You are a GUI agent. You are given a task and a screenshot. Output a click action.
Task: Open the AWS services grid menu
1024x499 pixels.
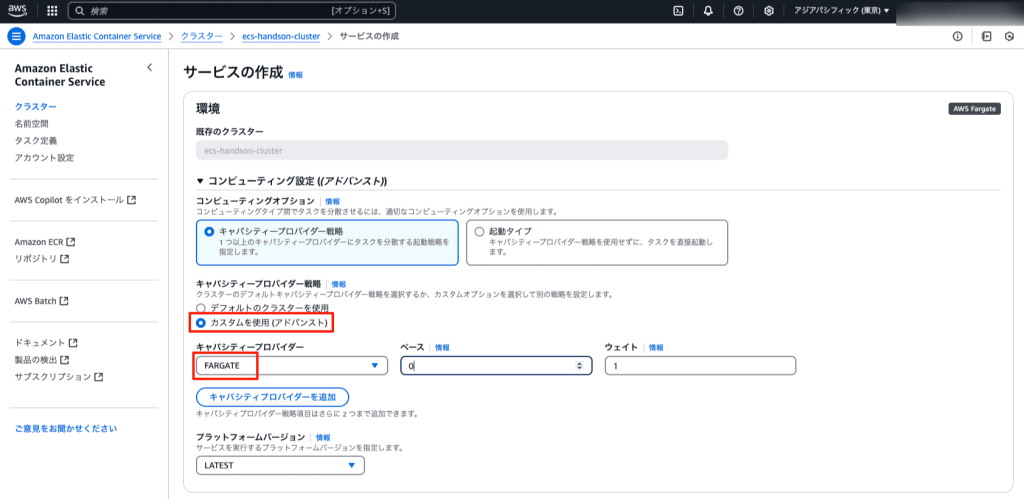click(52, 11)
